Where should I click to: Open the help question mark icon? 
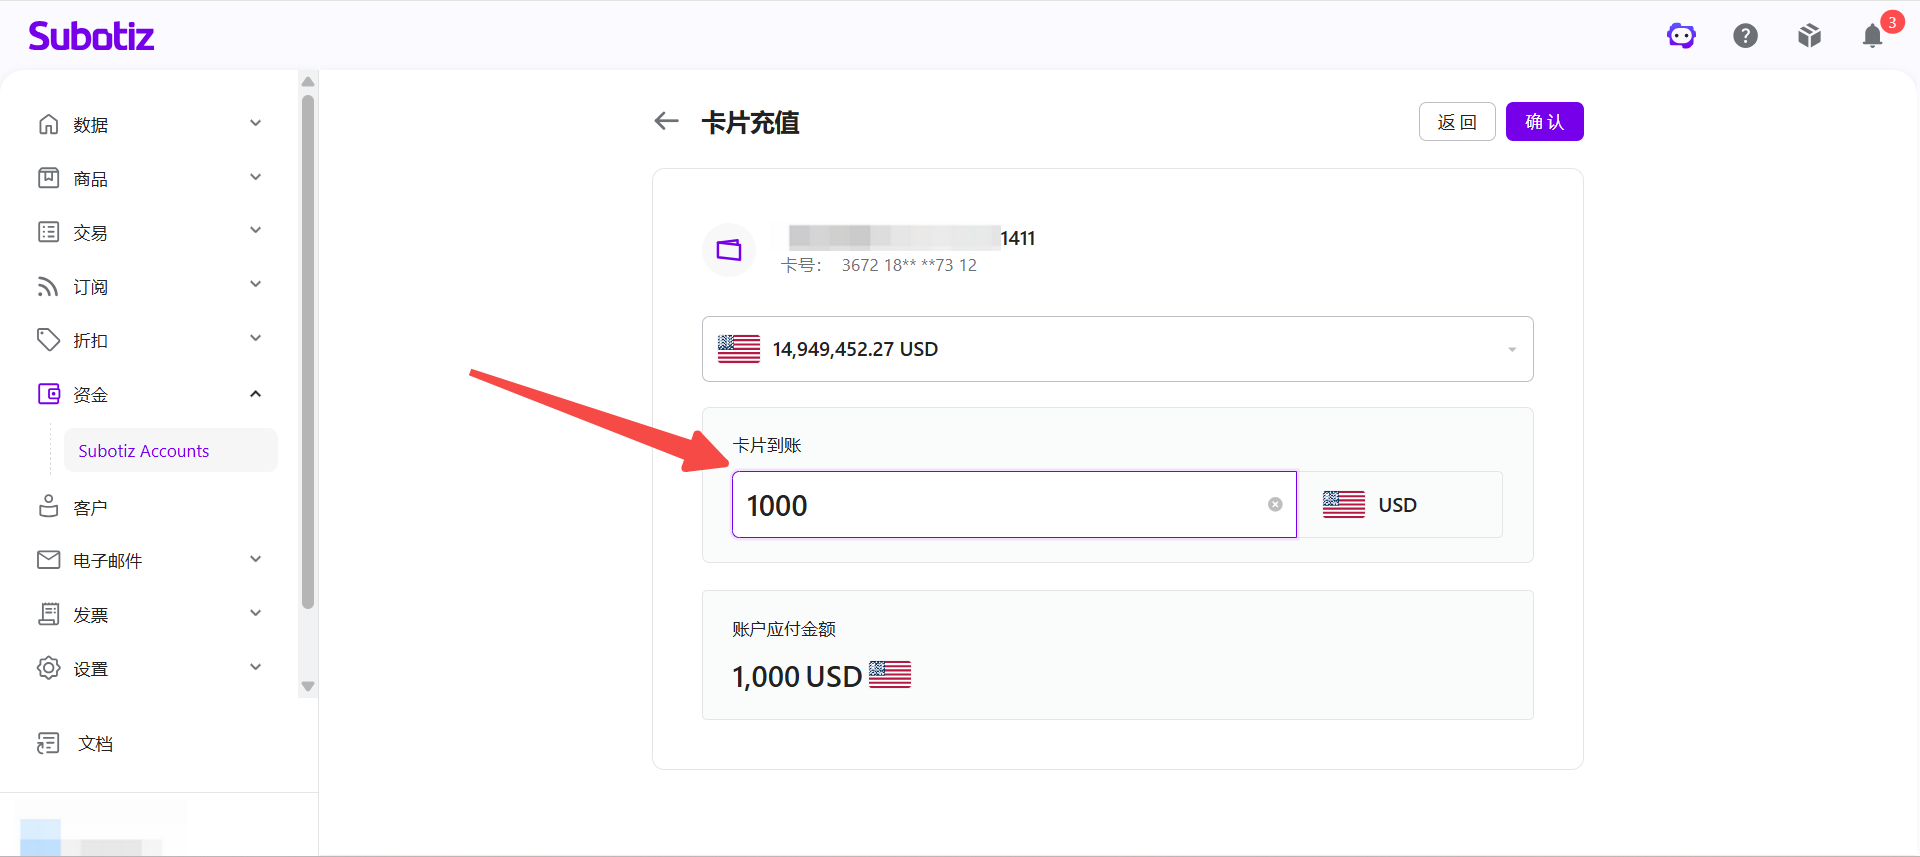(x=1745, y=36)
